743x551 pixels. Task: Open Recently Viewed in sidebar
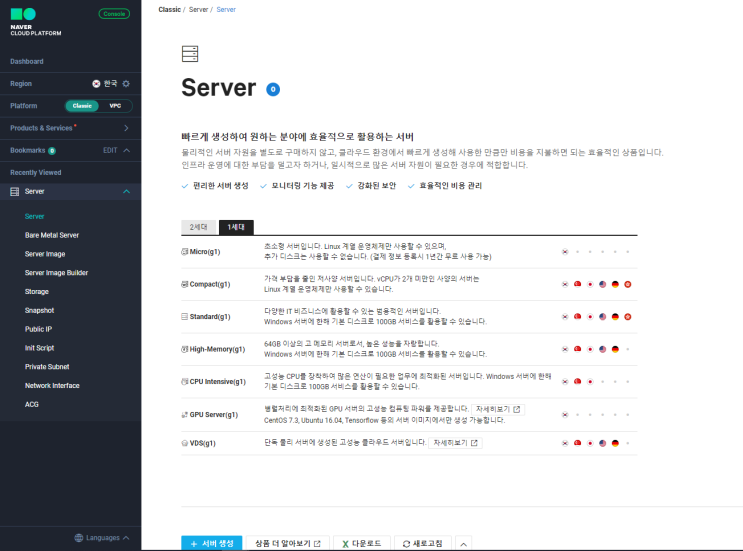click(36, 172)
